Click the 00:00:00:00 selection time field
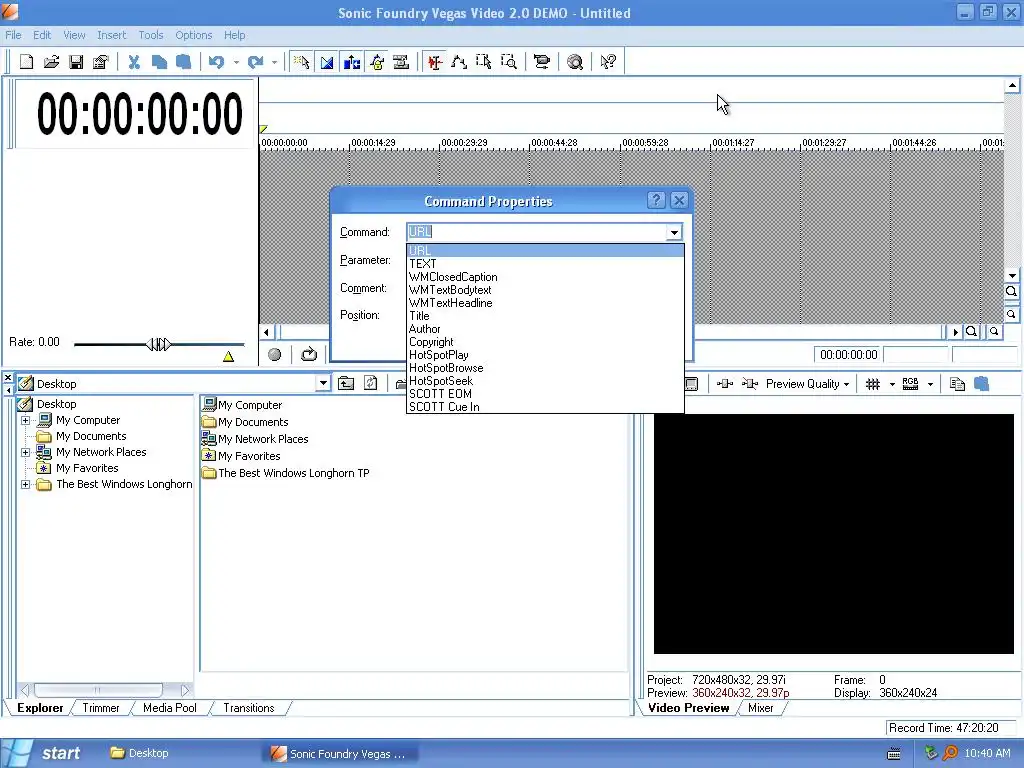 [848, 355]
